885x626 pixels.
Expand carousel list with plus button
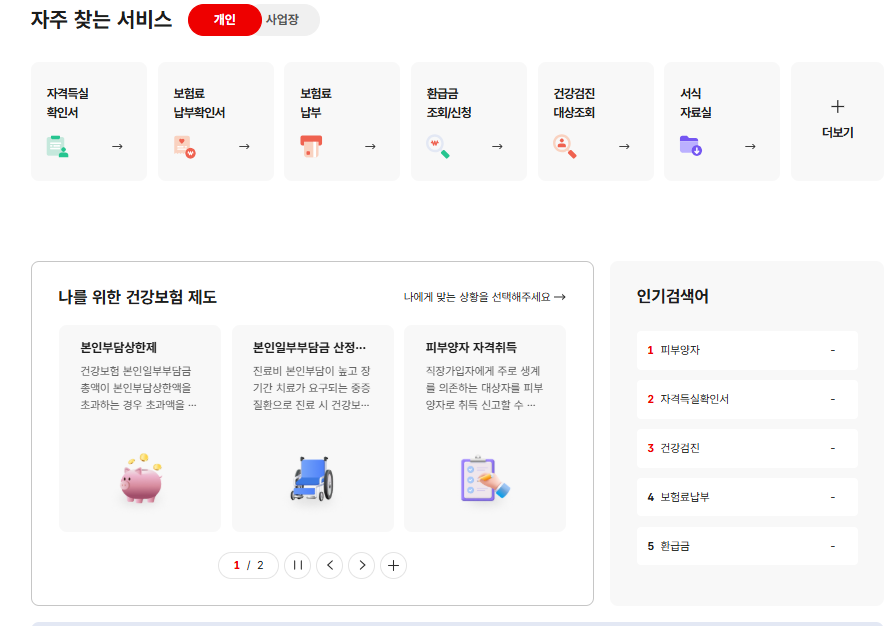coord(394,566)
